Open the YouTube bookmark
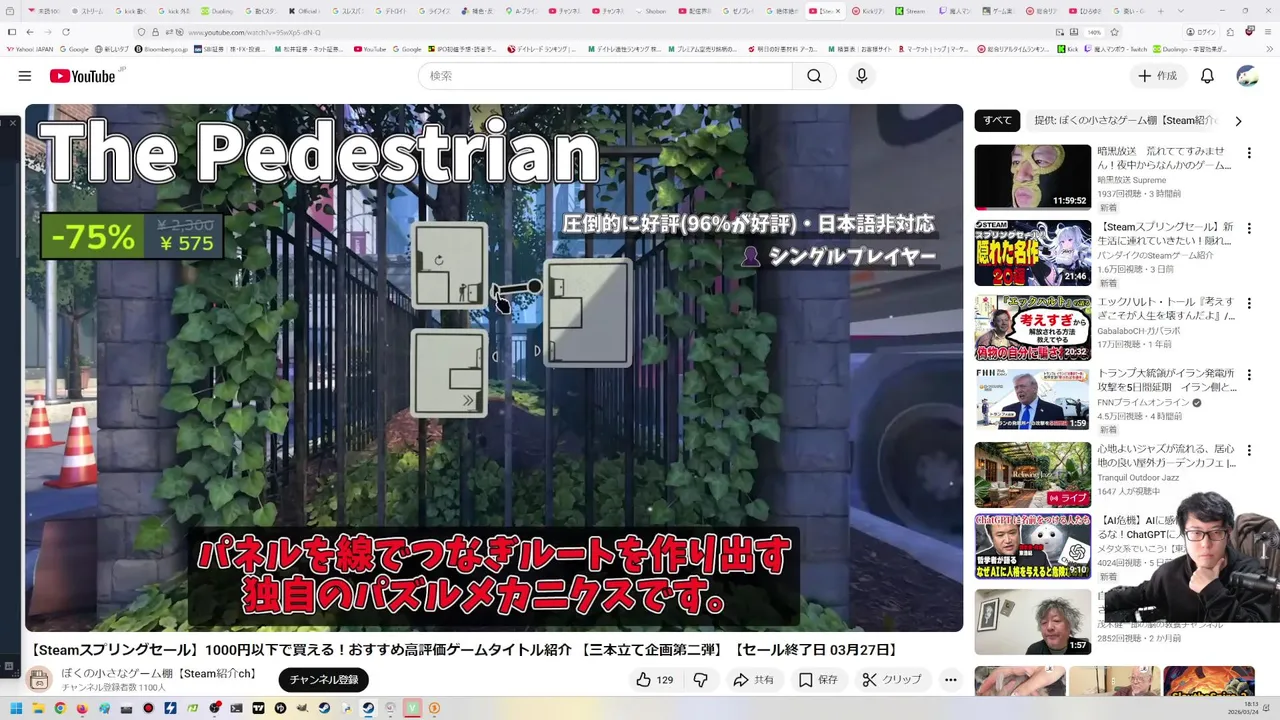 coord(370,48)
